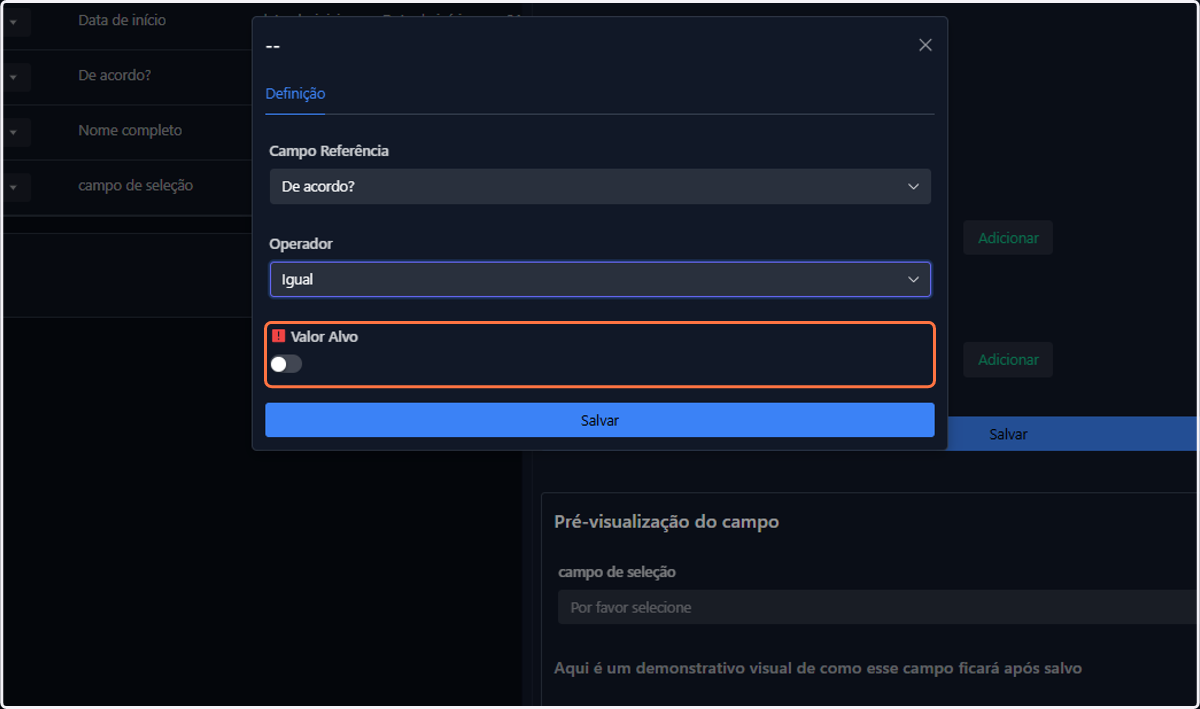Click the Aqui é um demonstrativo visual text
Viewport: 1200px width, 709px height.
coord(818,667)
